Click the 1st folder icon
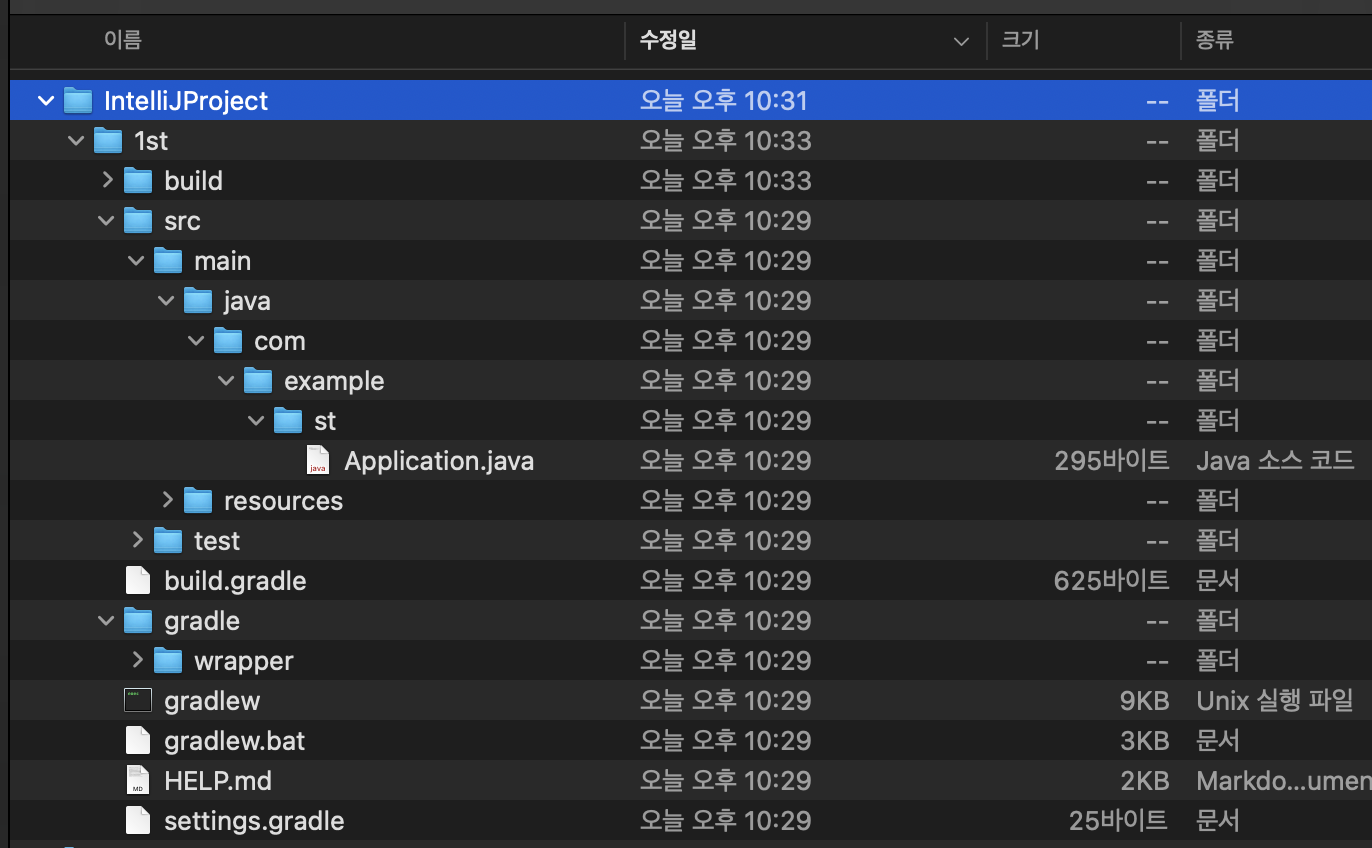Image resolution: width=1372 pixels, height=848 pixels. (x=108, y=141)
